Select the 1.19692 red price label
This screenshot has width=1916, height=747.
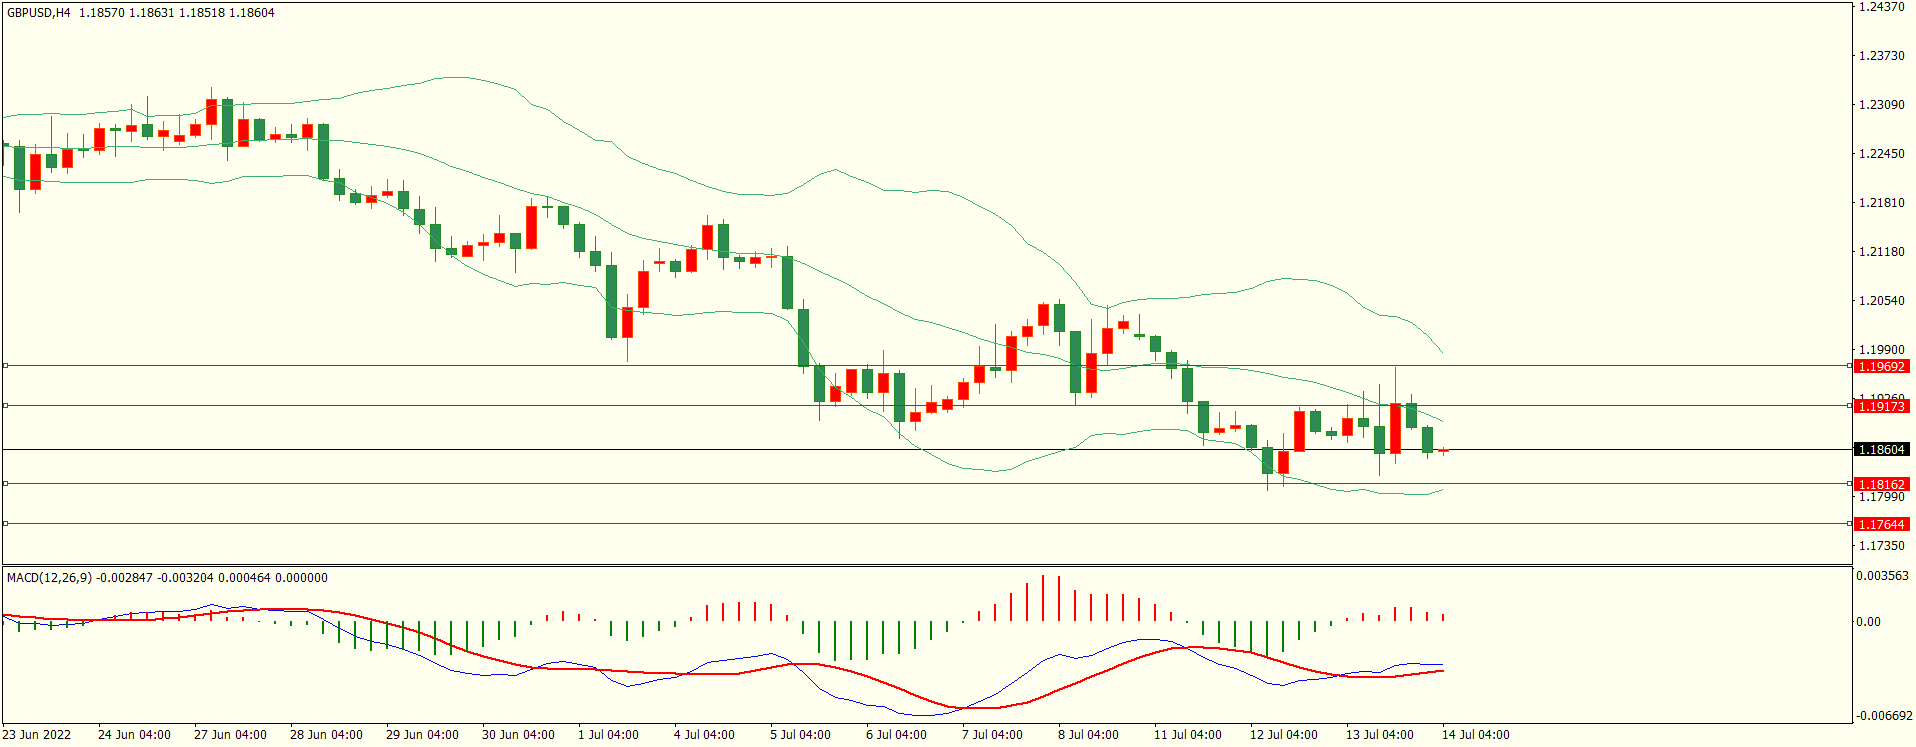[x=1881, y=367]
